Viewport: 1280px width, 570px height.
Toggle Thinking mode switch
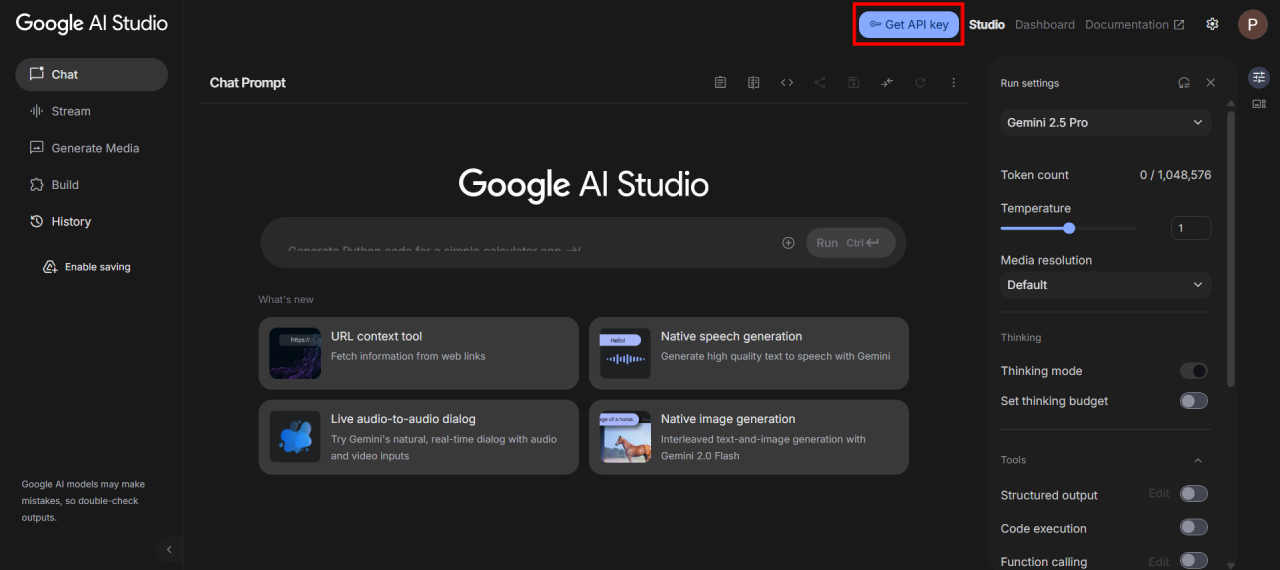pyautogui.click(x=1193, y=371)
